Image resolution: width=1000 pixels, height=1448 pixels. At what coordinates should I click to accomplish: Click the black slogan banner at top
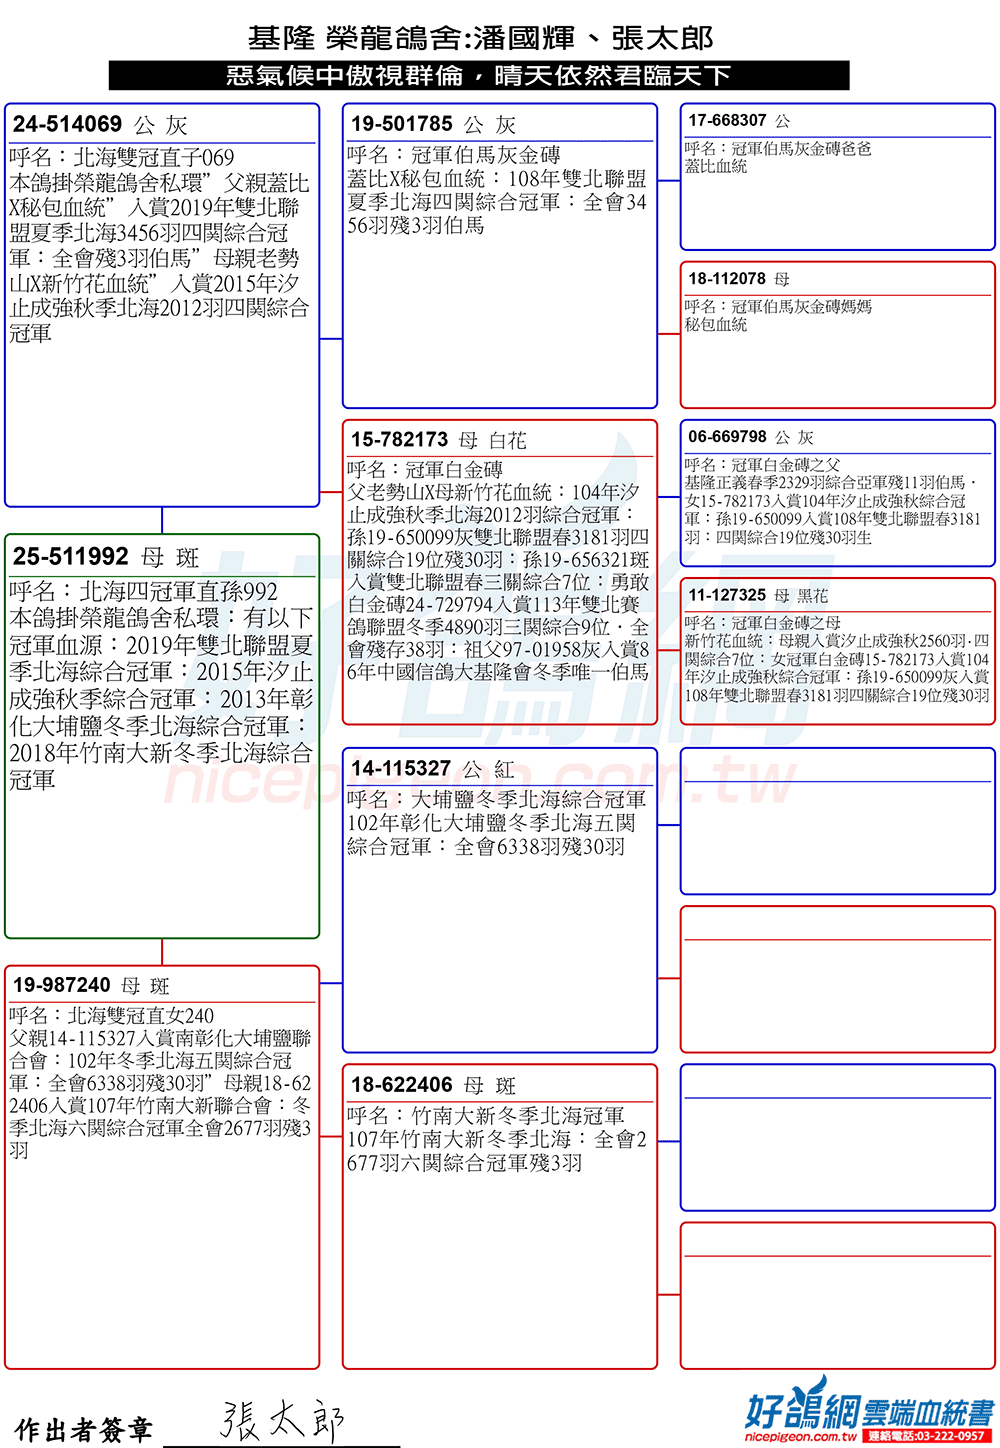click(478, 76)
